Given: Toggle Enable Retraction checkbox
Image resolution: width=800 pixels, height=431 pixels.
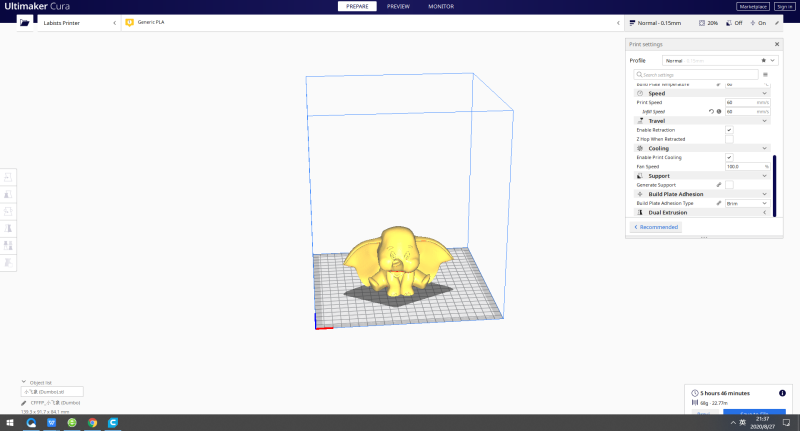Looking at the screenshot, I should coord(729,130).
